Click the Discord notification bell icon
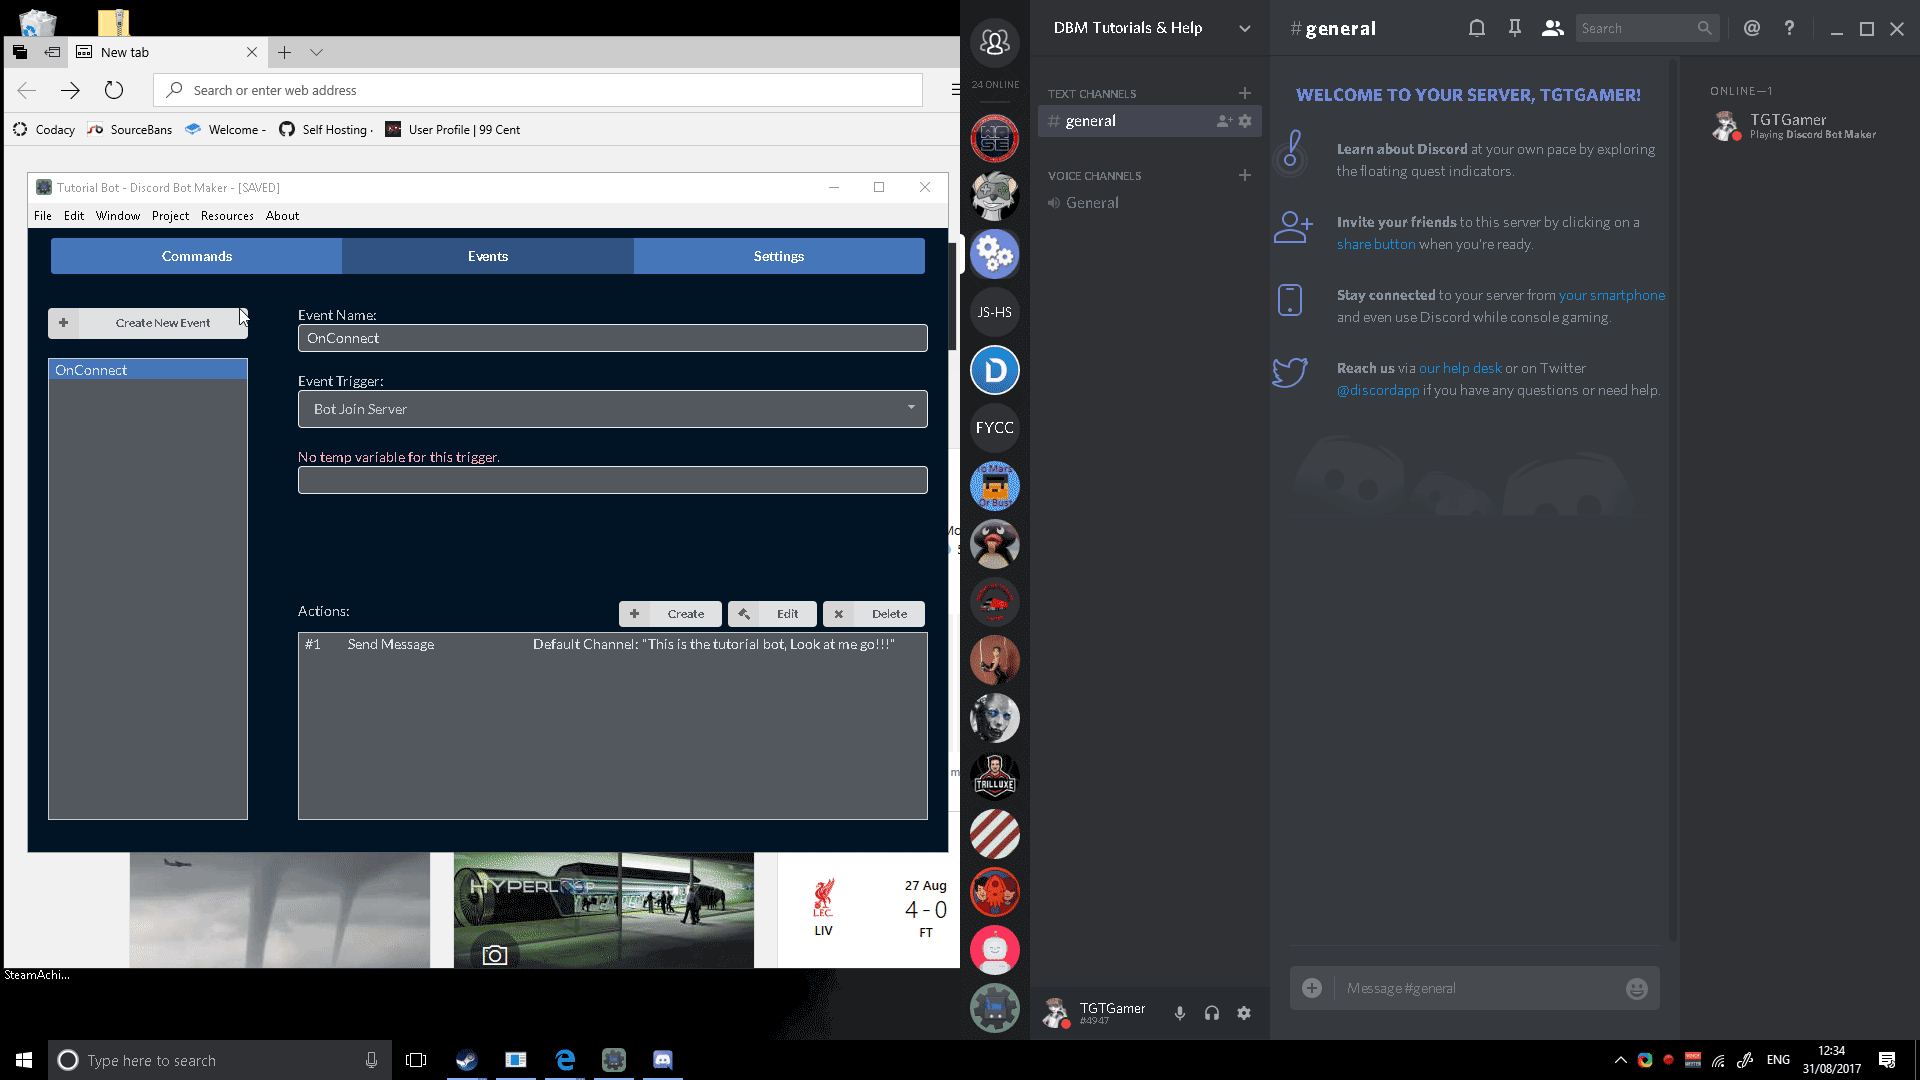Image resolution: width=1920 pixels, height=1080 pixels. click(1476, 28)
